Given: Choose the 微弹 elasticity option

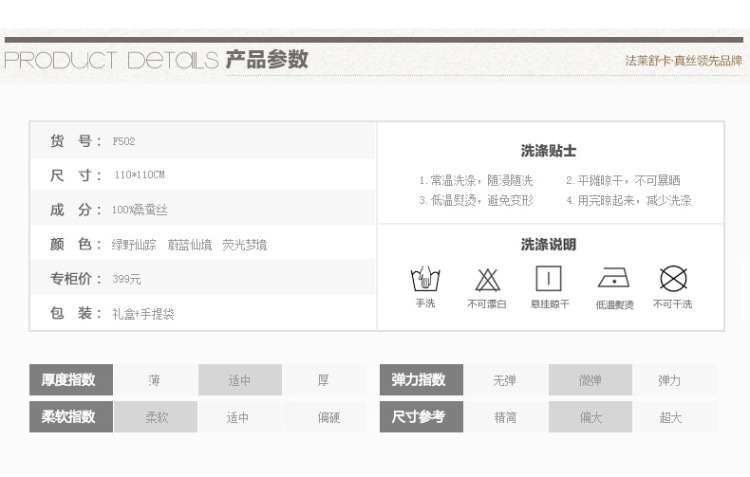Looking at the screenshot, I should click(590, 380).
